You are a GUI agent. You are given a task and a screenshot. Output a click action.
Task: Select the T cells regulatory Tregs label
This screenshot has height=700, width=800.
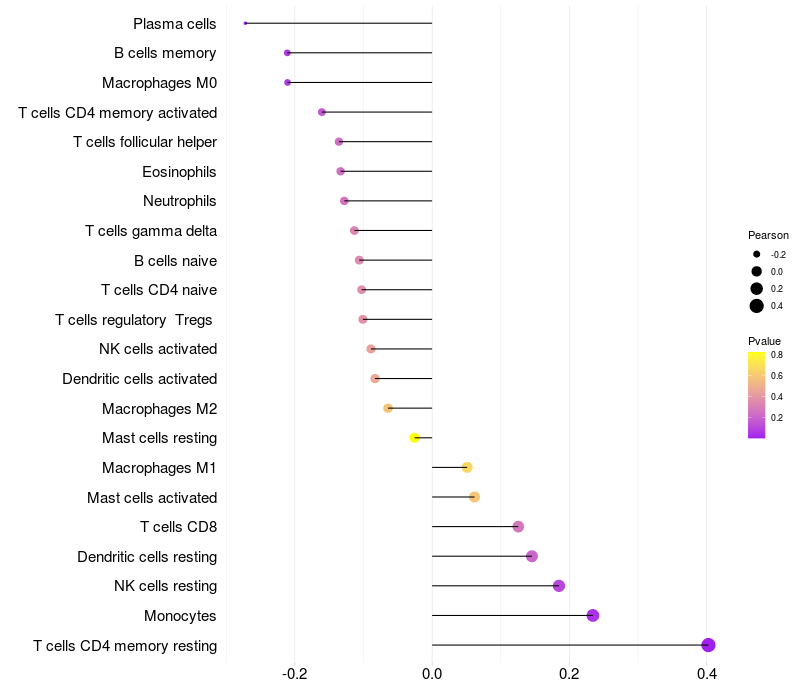pos(136,320)
